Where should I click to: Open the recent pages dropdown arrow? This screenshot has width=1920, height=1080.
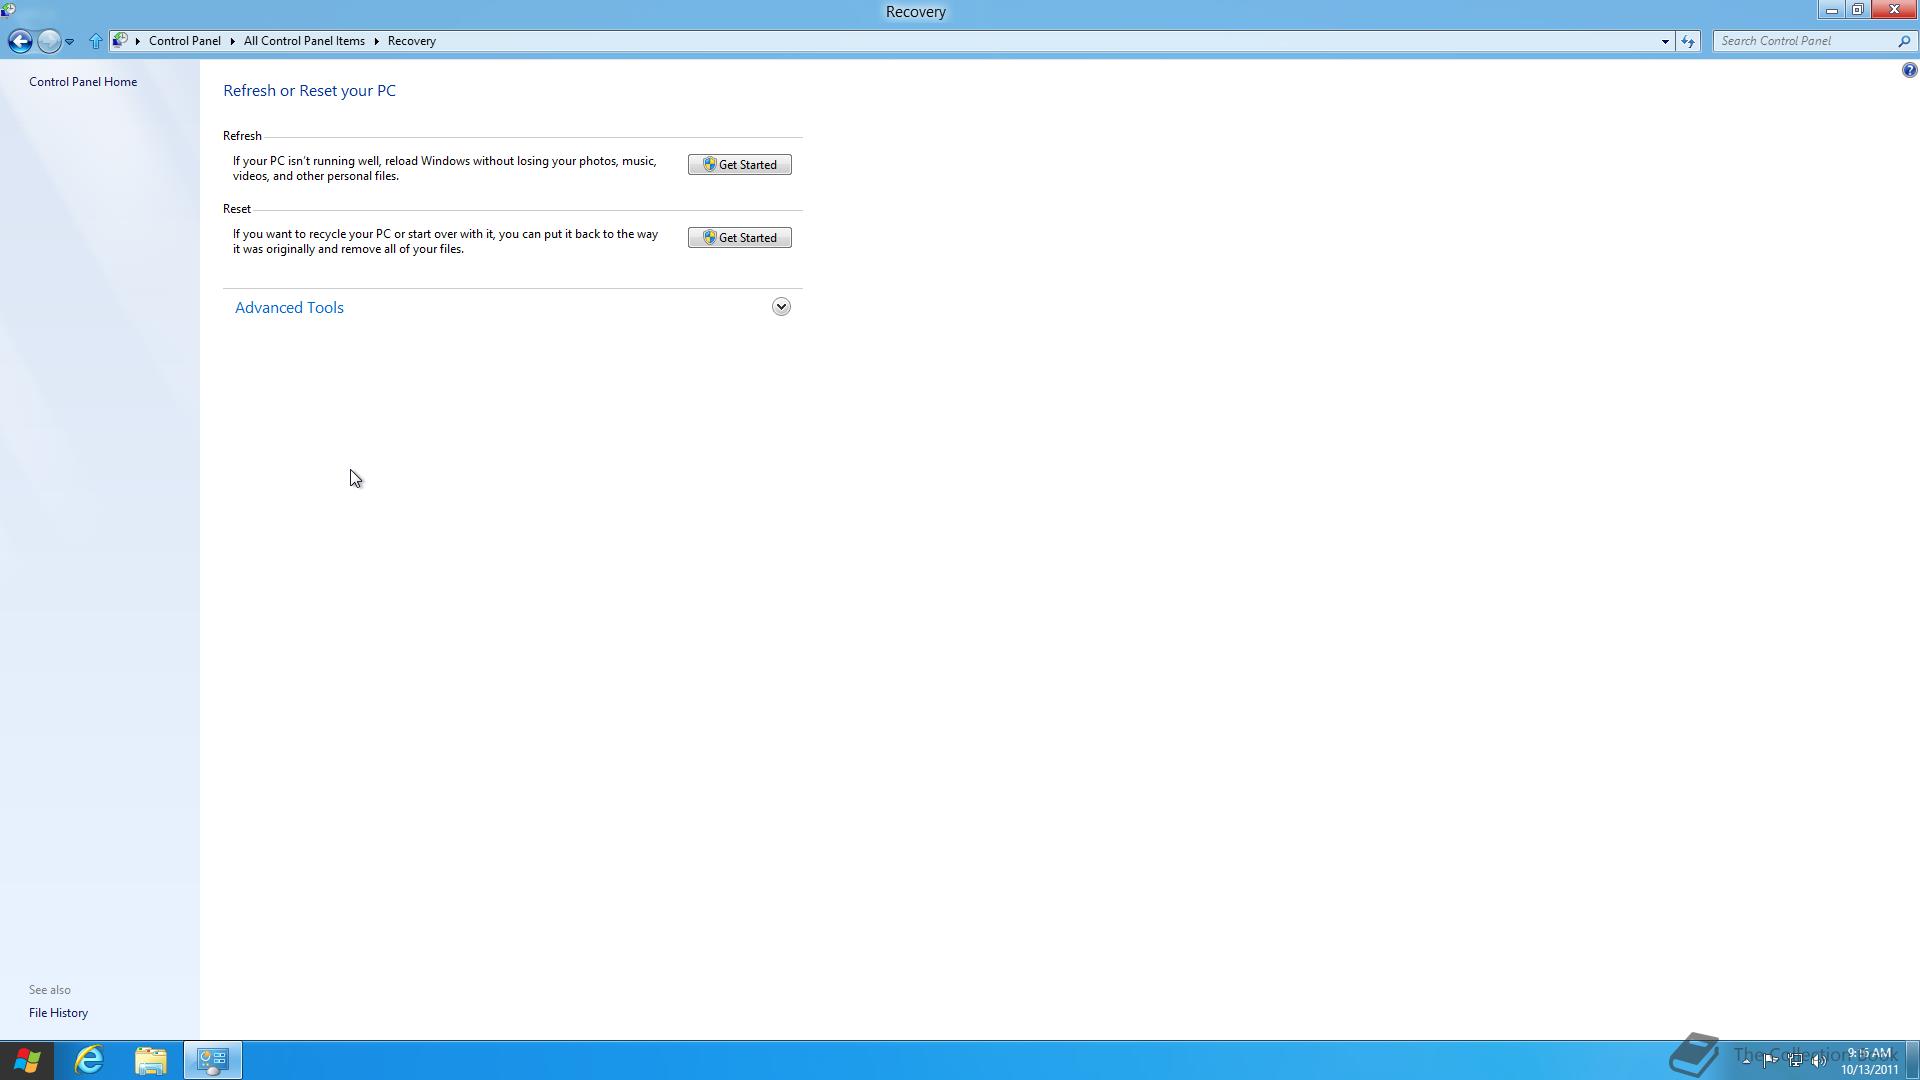coord(69,41)
